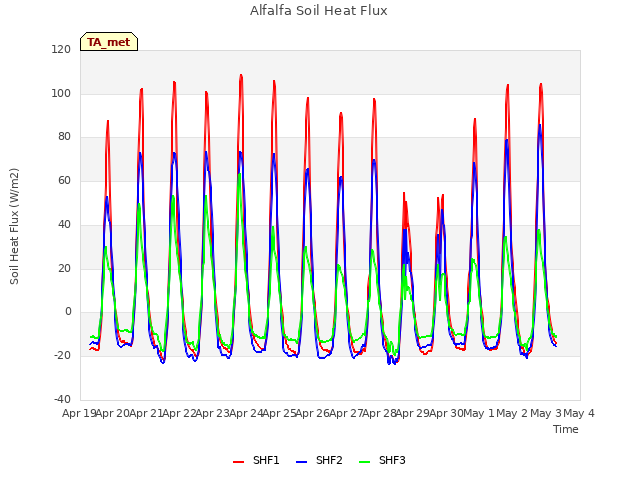Image resolution: width=640 pixels, height=480 pixels.
Task: Click the Apr 19 x-axis tick label
Action: tap(79, 413)
